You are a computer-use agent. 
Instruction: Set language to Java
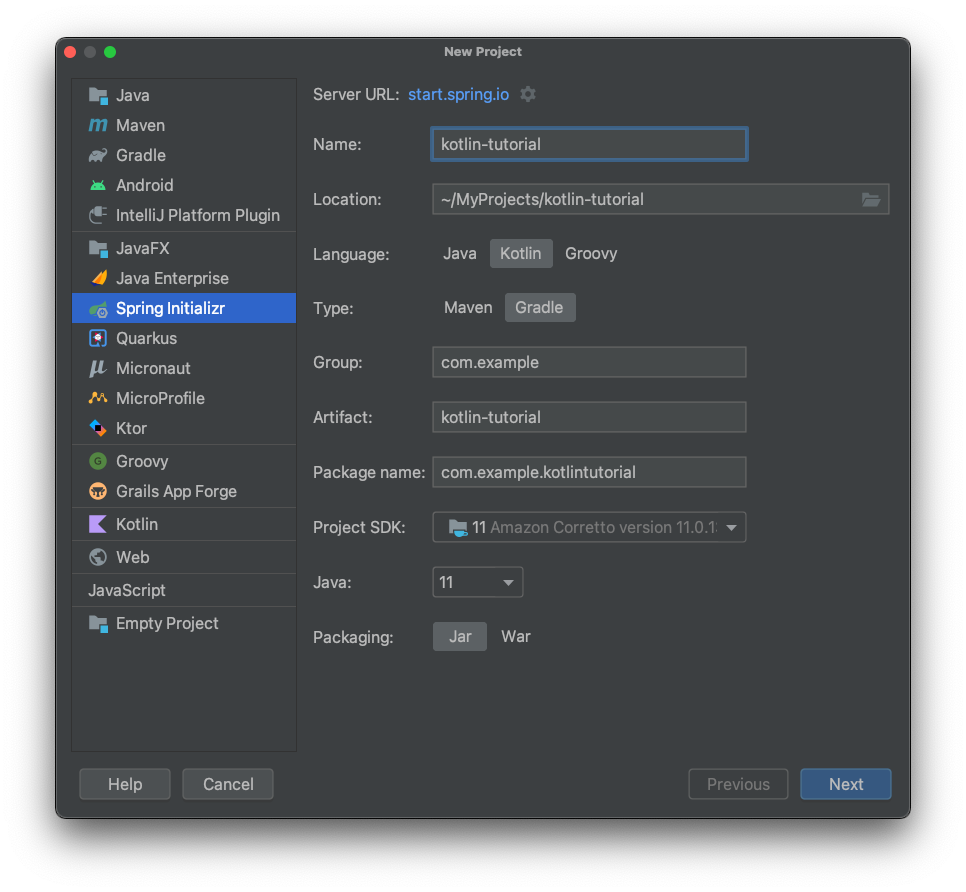[460, 253]
